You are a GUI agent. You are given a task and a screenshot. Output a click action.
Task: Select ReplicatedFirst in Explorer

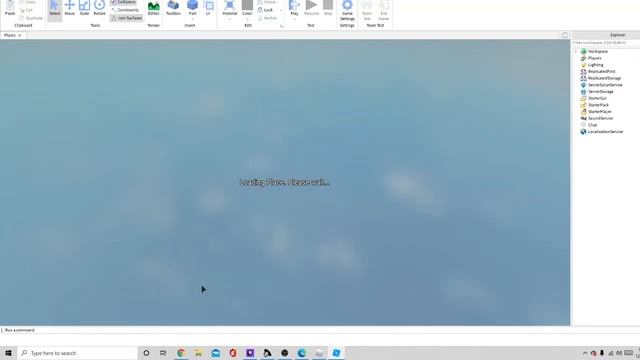coord(601,71)
